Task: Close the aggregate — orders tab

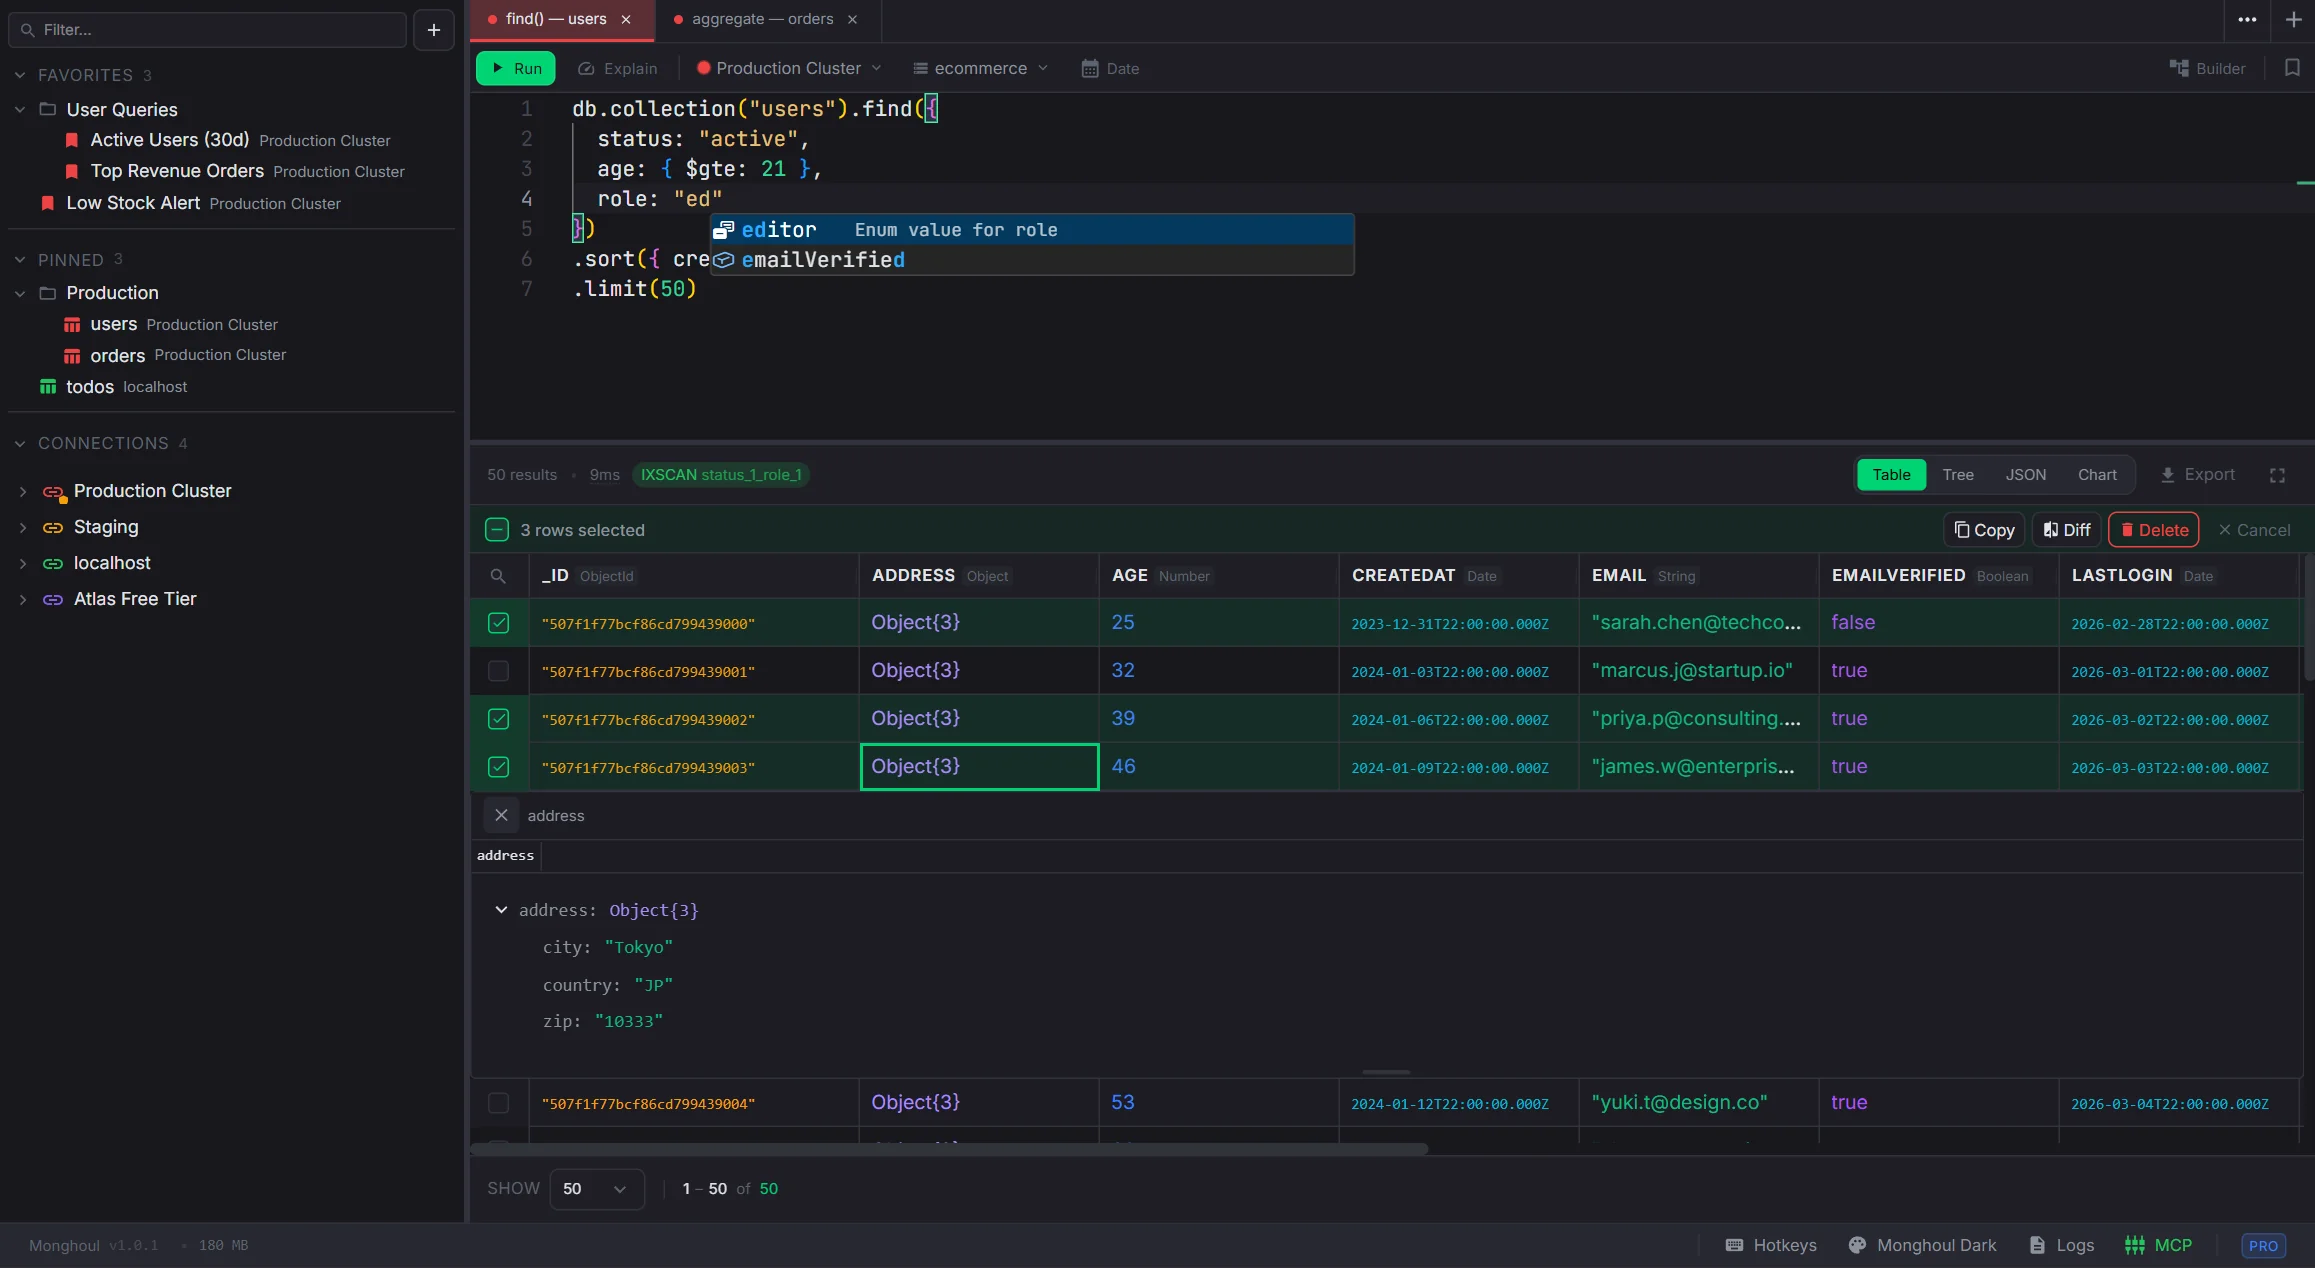Action: click(852, 19)
